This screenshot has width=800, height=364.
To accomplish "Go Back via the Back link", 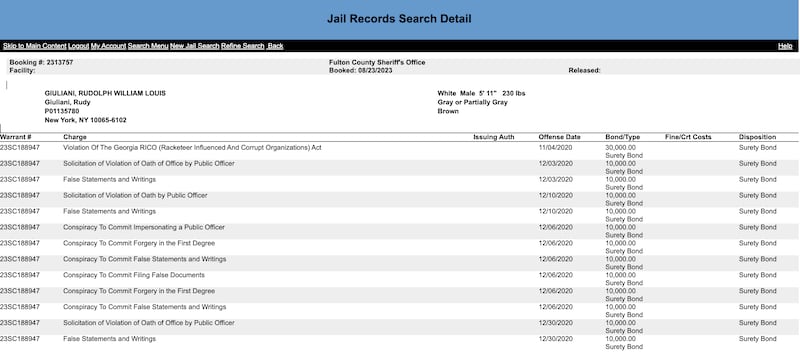I will 276,46.
